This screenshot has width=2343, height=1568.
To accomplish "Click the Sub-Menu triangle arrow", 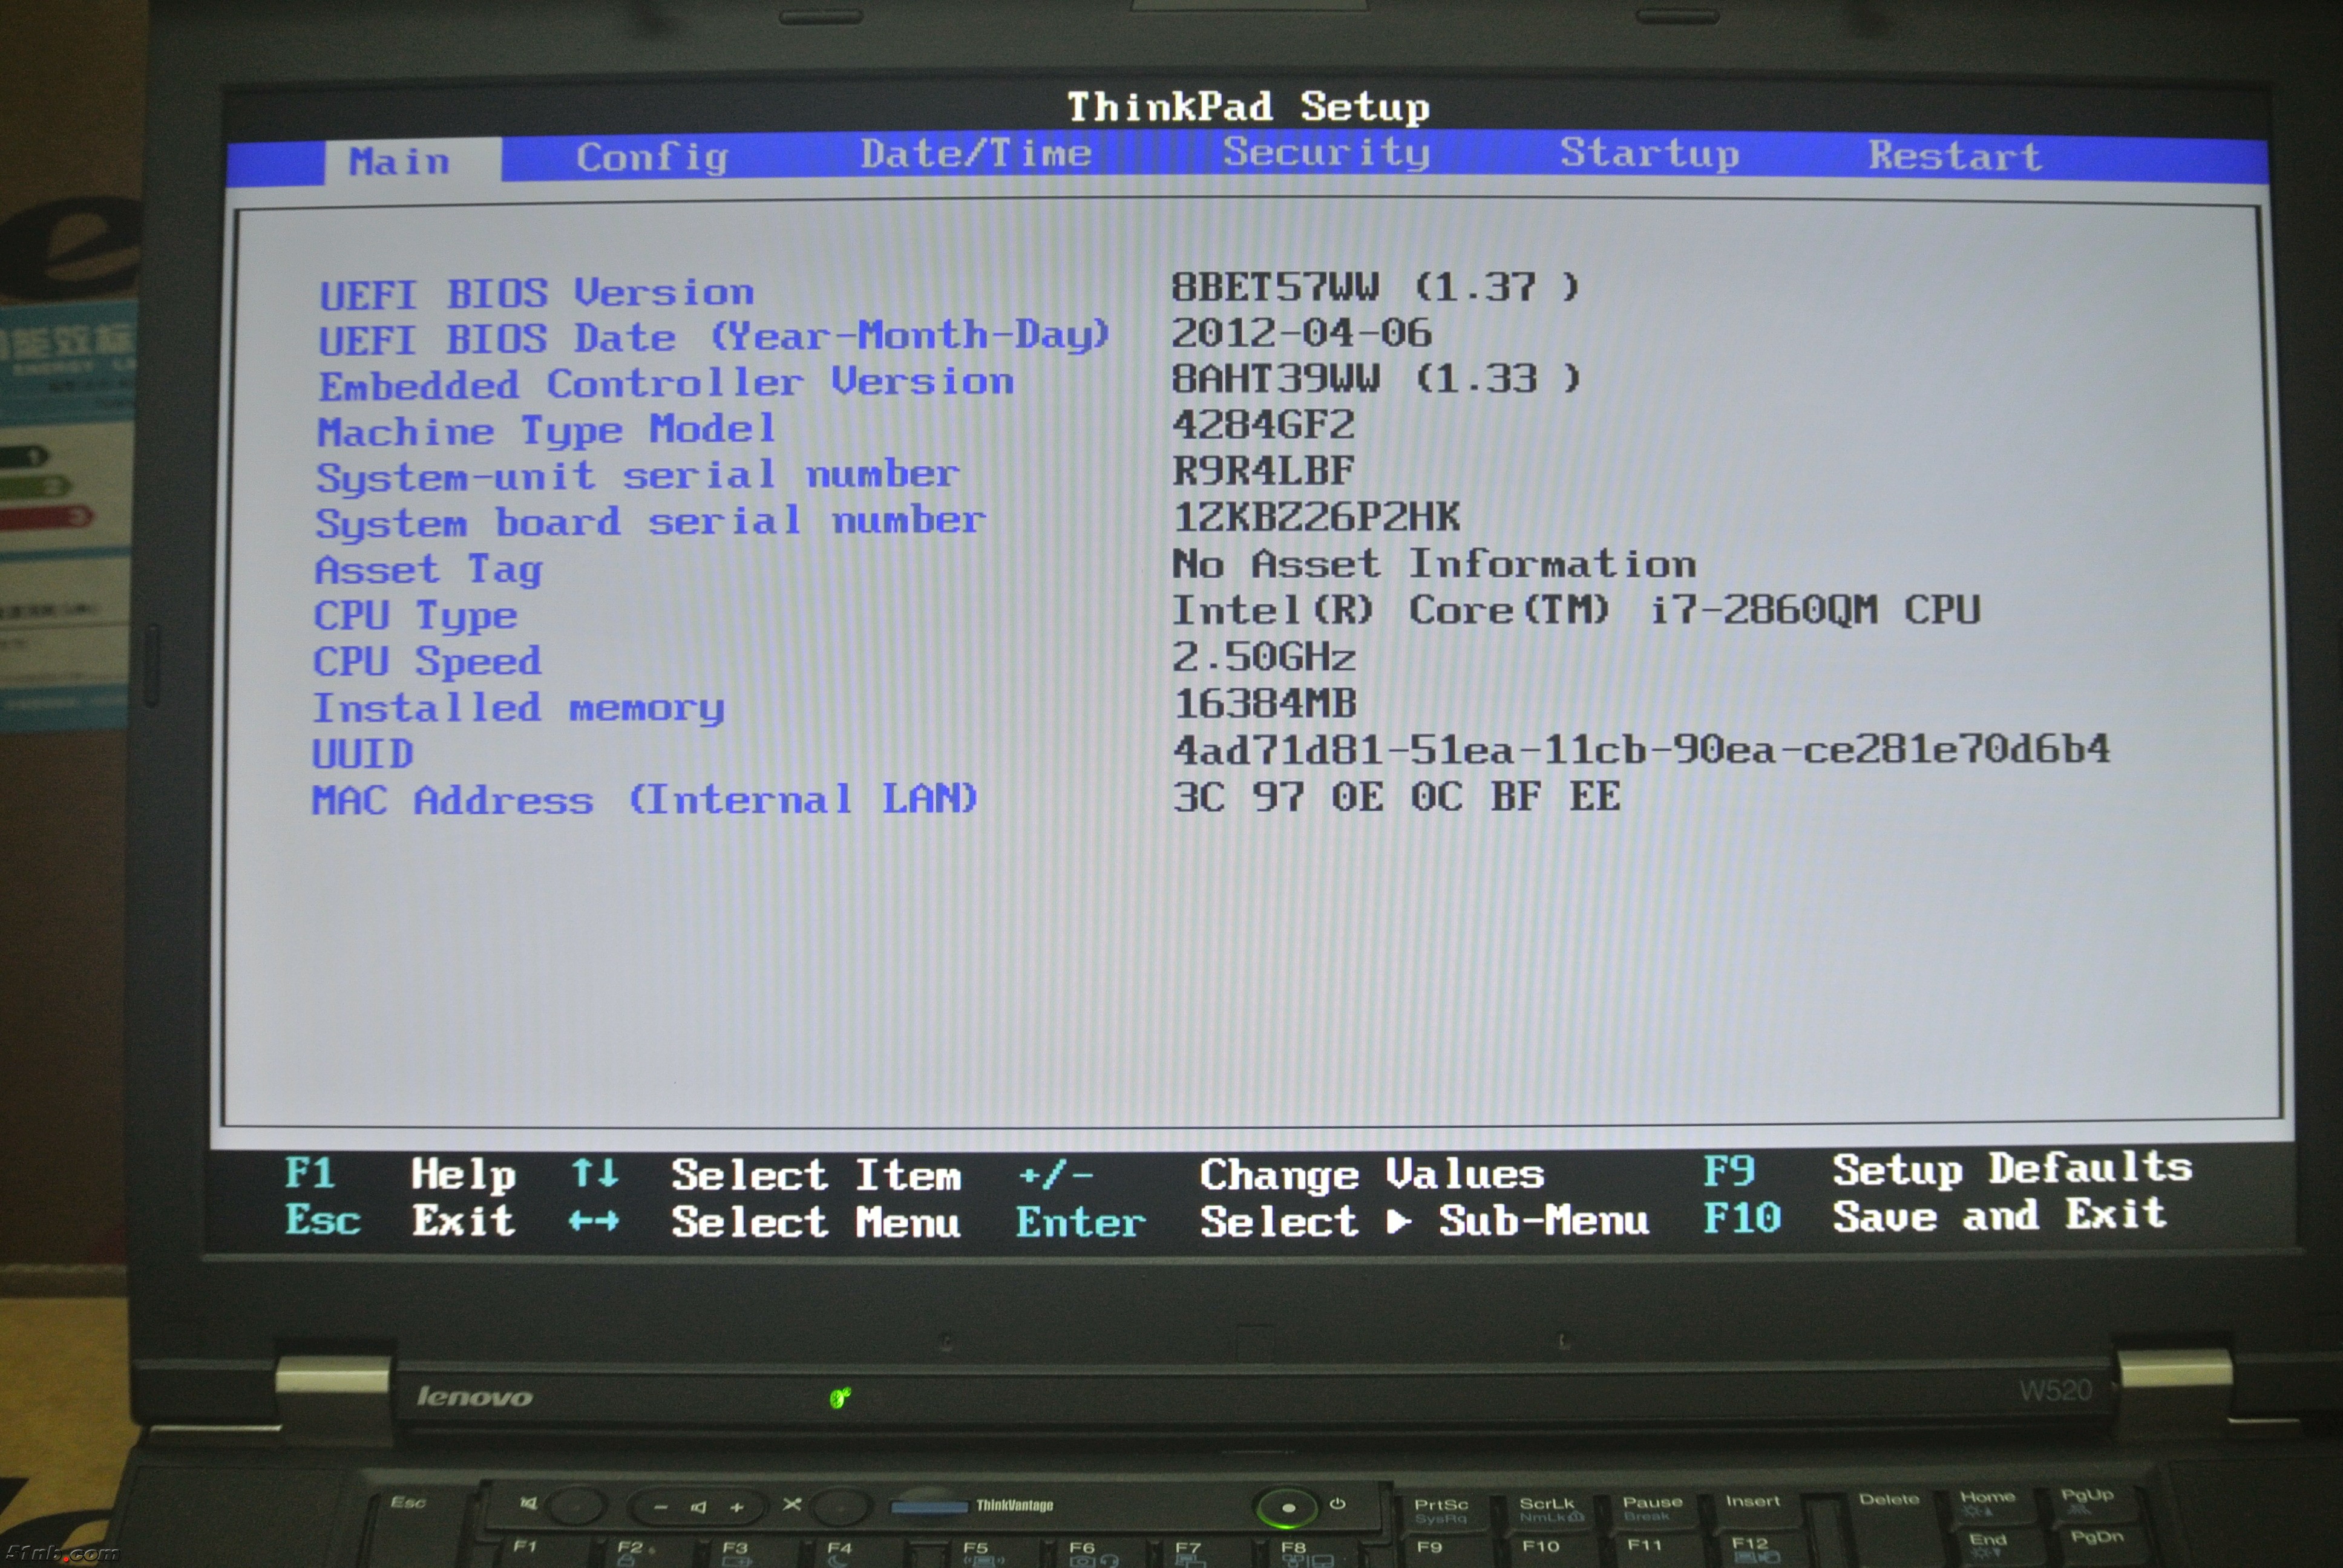I will pyautogui.click(x=1400, y=1221).
